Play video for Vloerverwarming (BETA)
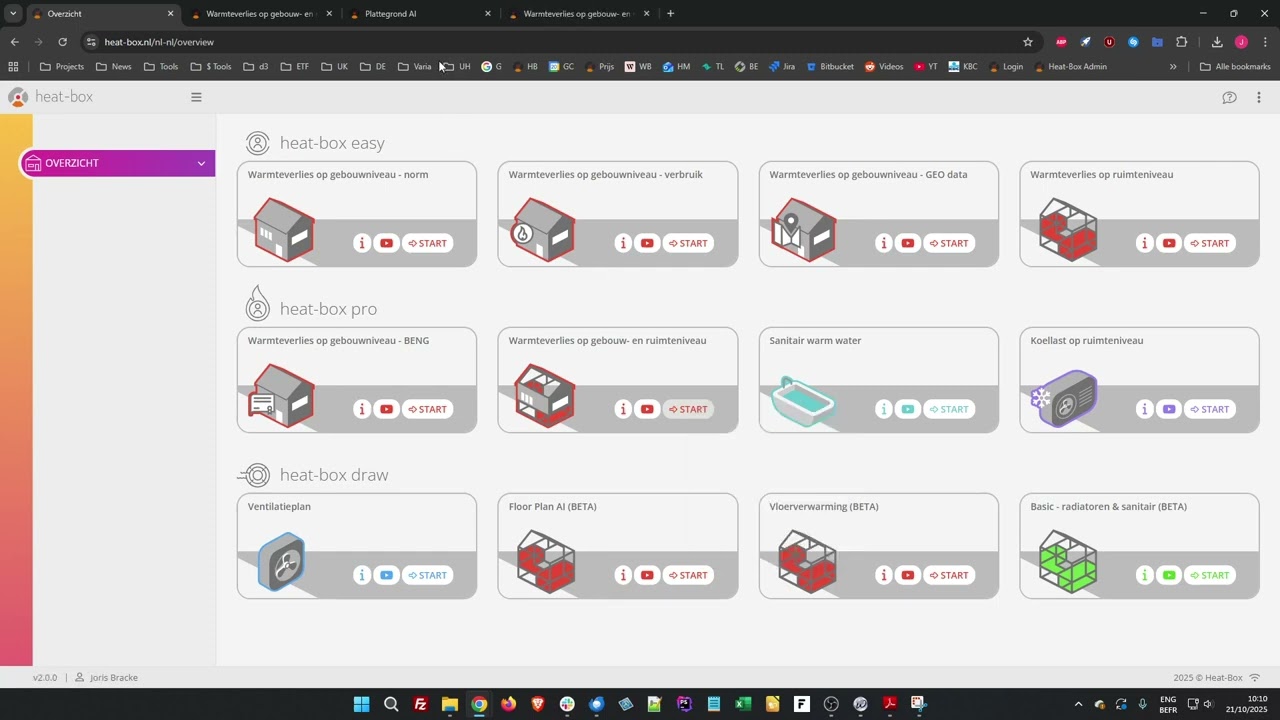The width and height of the screenshot is (1280, 720). click(908, 575)
